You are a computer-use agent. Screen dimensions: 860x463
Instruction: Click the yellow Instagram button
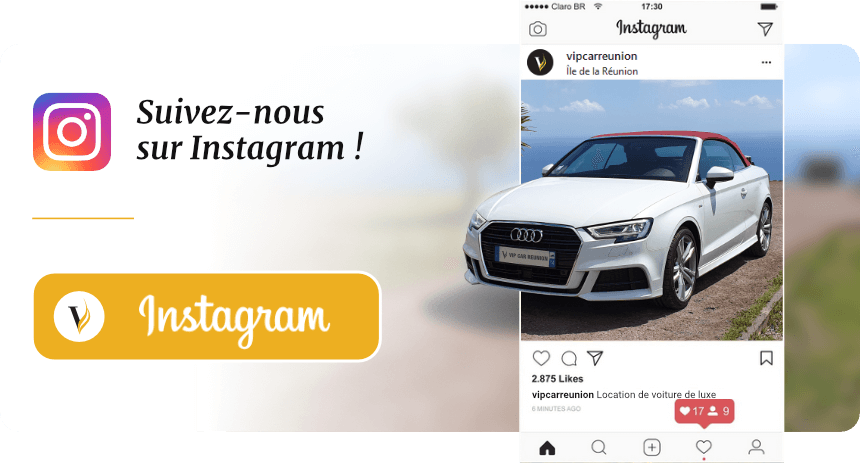[207, 317]
